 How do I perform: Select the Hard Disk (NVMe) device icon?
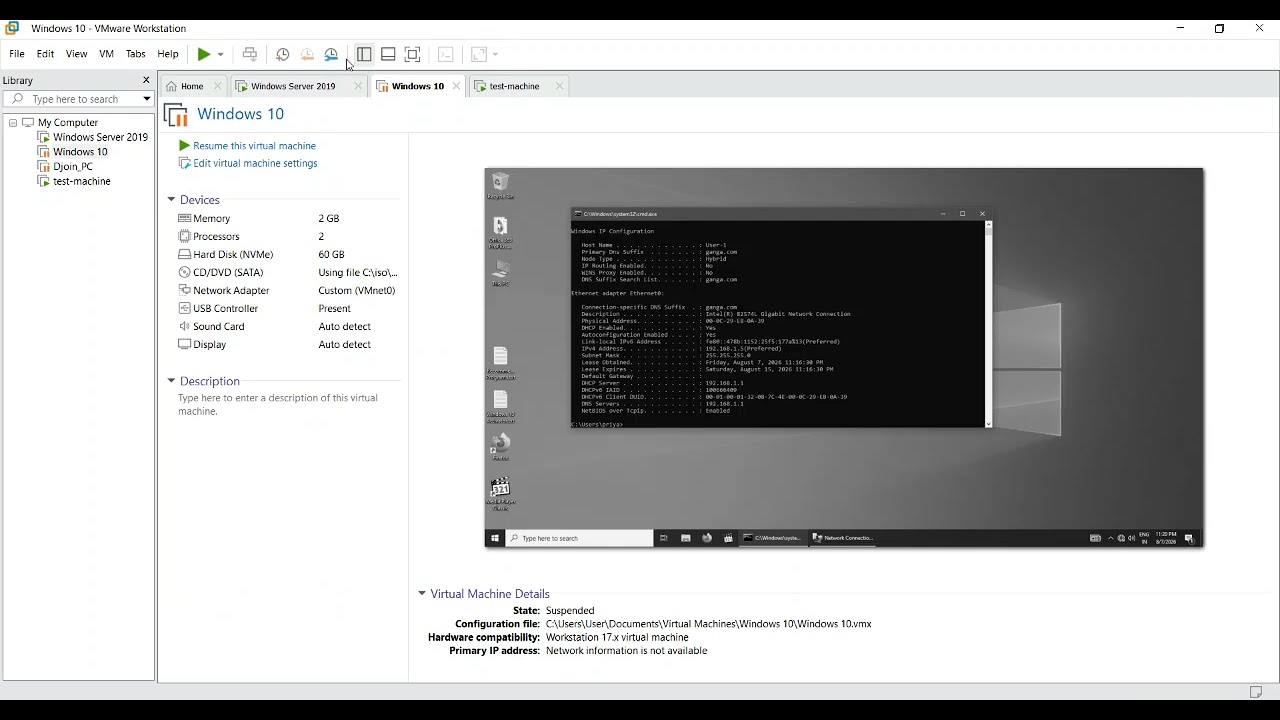coord(184,254)
